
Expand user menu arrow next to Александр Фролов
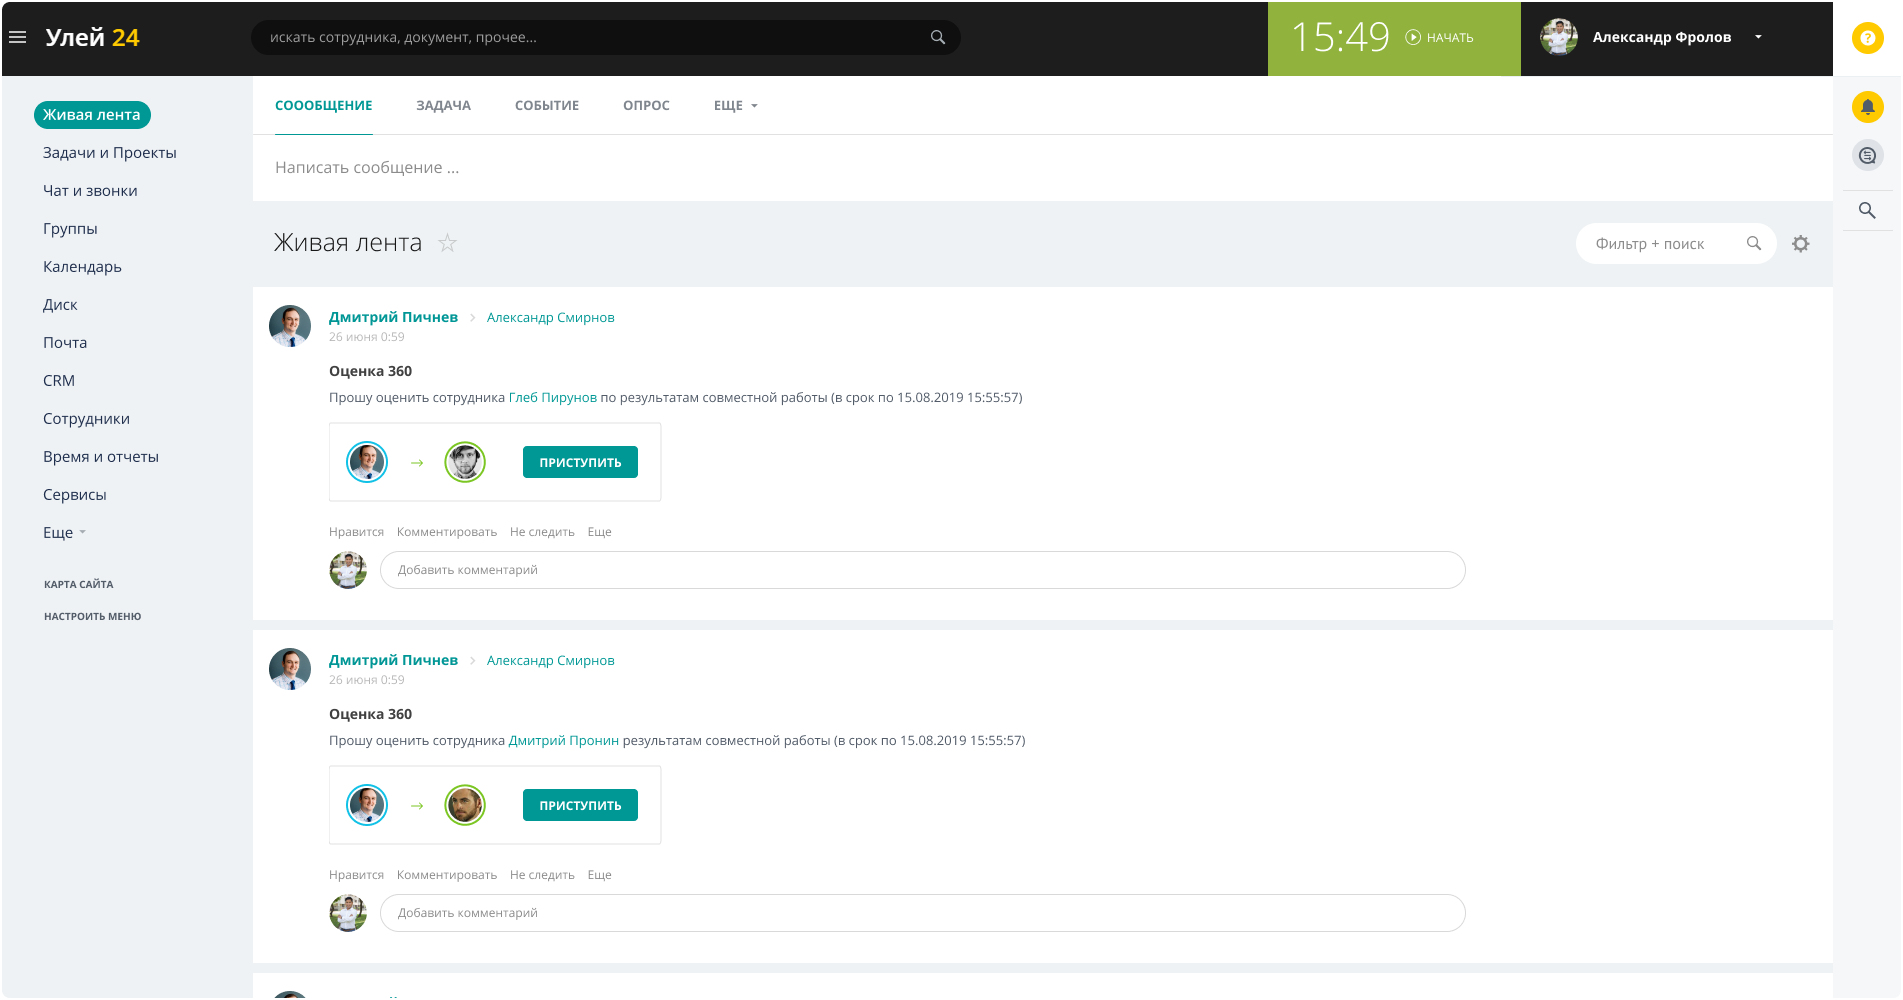point(1758,37)
